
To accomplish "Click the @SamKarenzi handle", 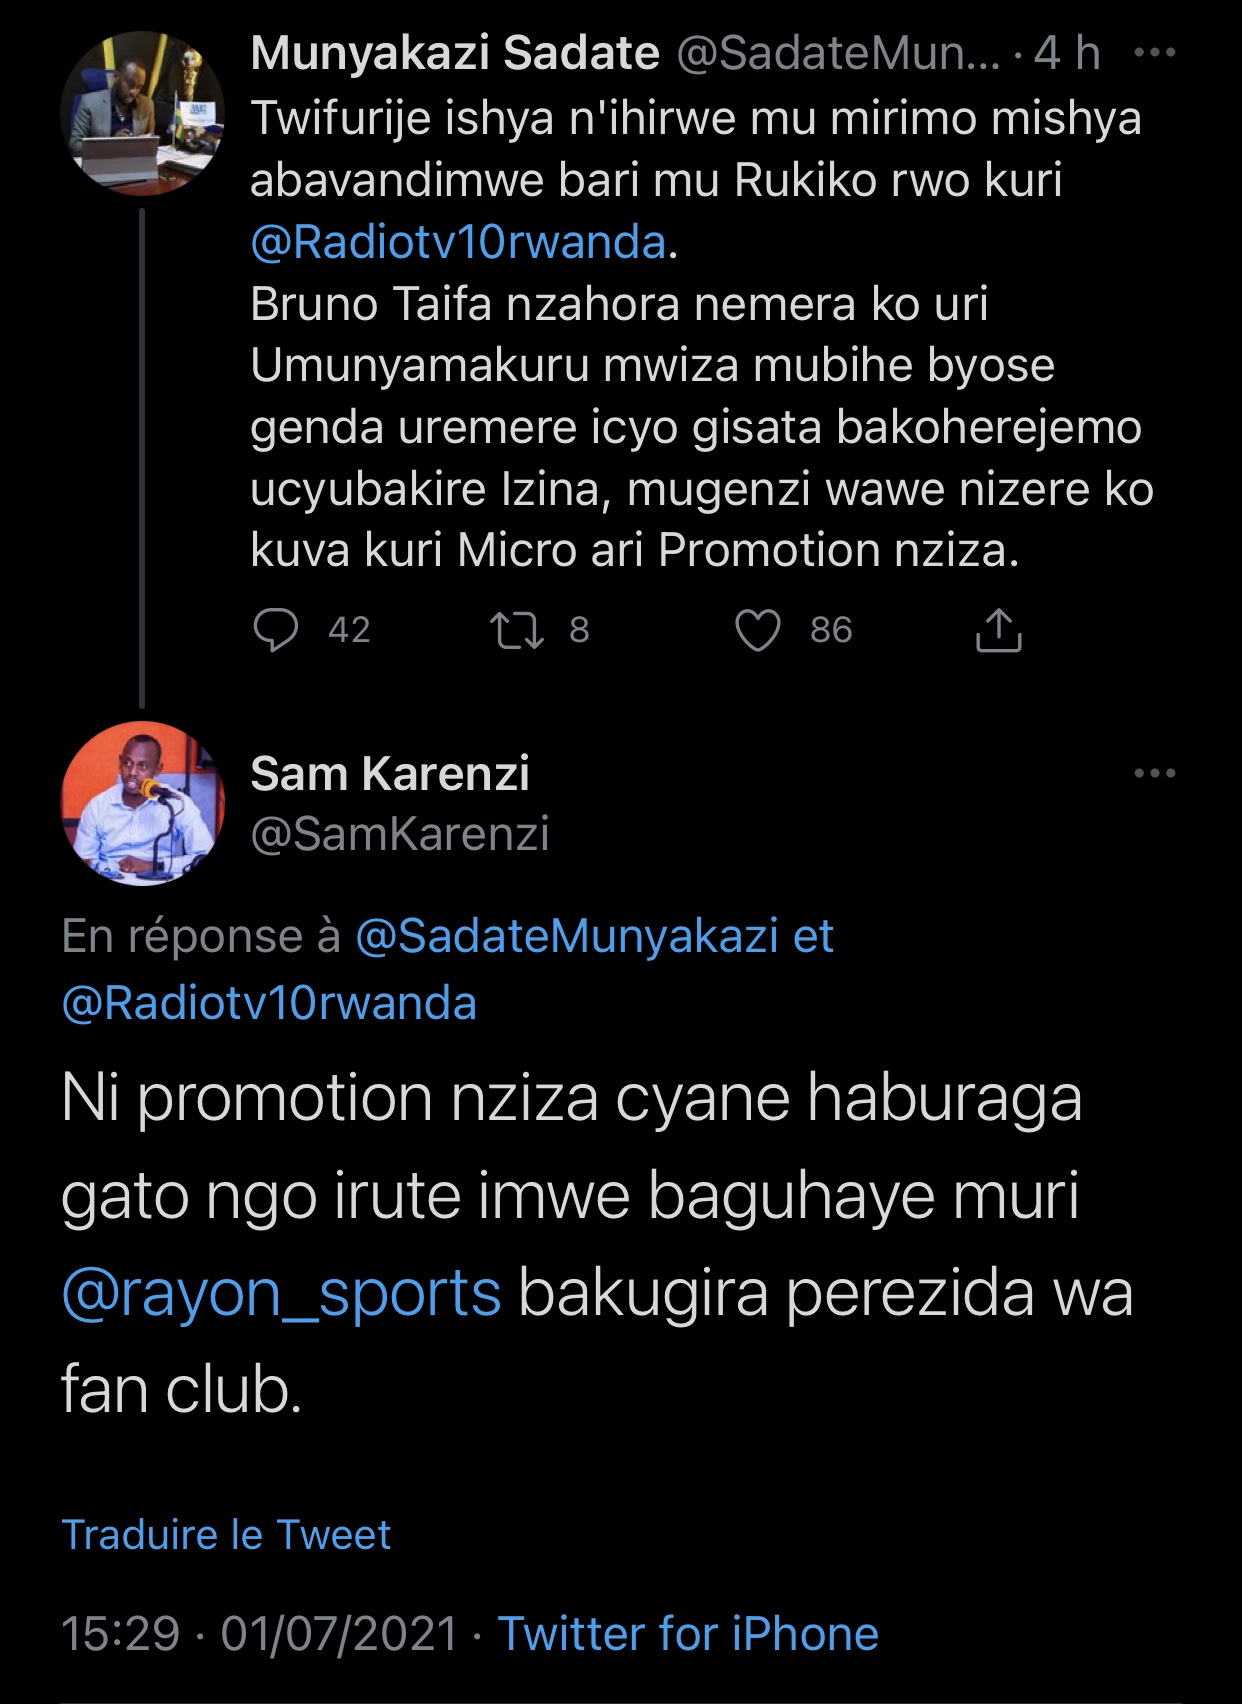I will coord(400,834).
